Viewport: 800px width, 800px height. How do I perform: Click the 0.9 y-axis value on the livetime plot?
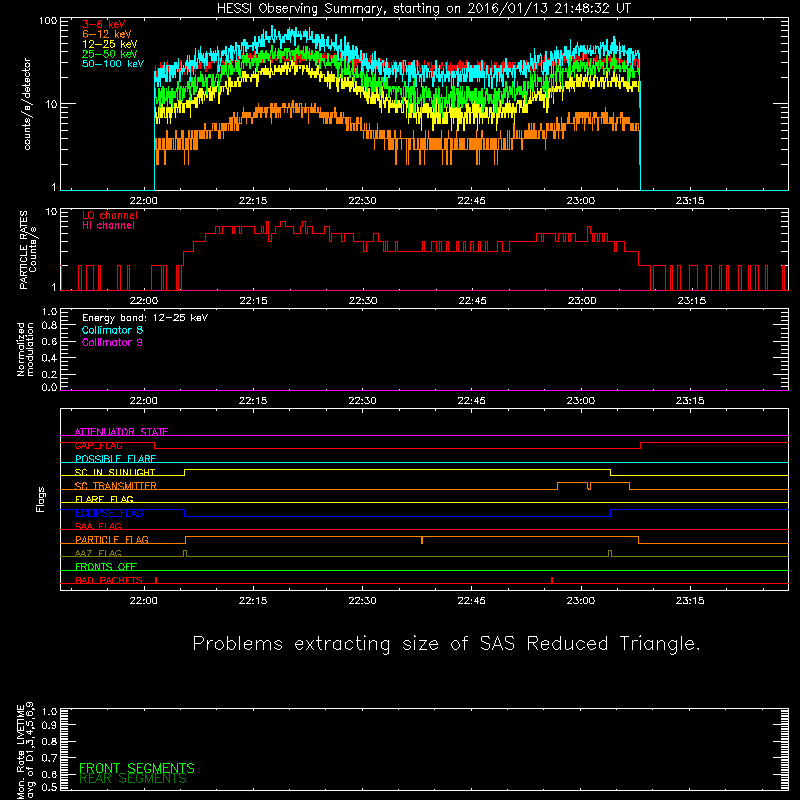pos(49,725)
